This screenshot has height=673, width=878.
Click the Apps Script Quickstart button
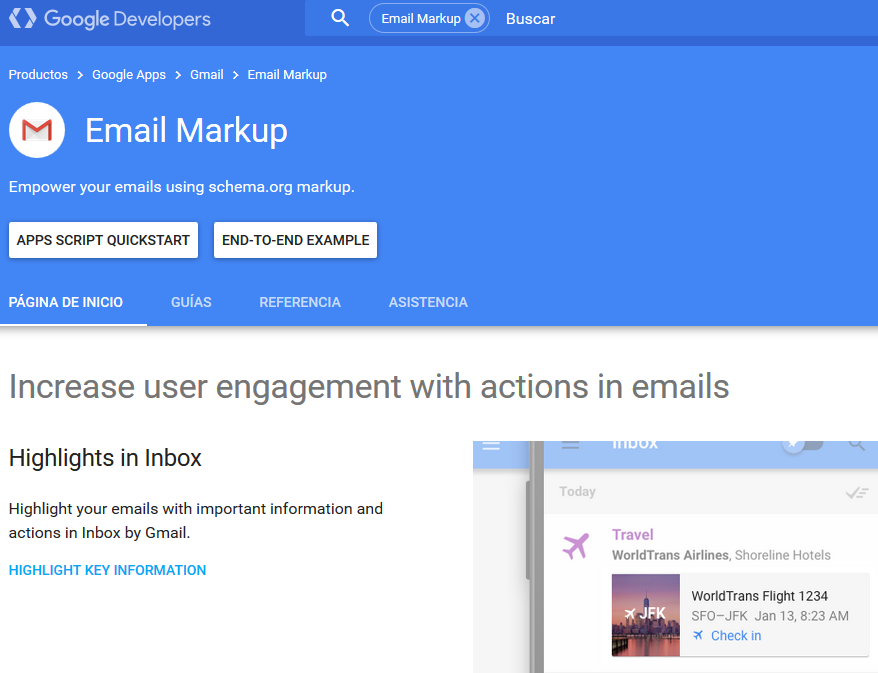pyautogui.click(x=104, y=240)
